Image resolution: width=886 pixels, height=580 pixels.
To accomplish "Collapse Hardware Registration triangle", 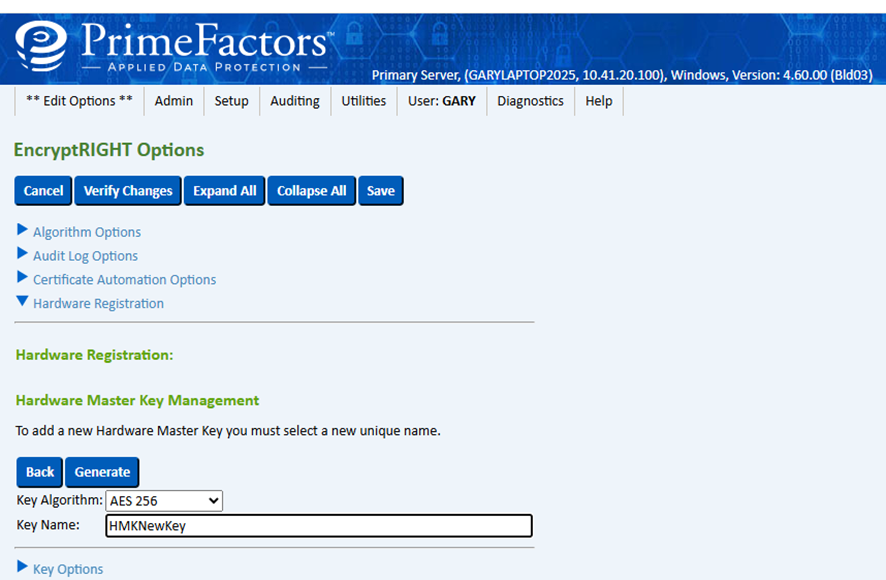I will 22,301.
